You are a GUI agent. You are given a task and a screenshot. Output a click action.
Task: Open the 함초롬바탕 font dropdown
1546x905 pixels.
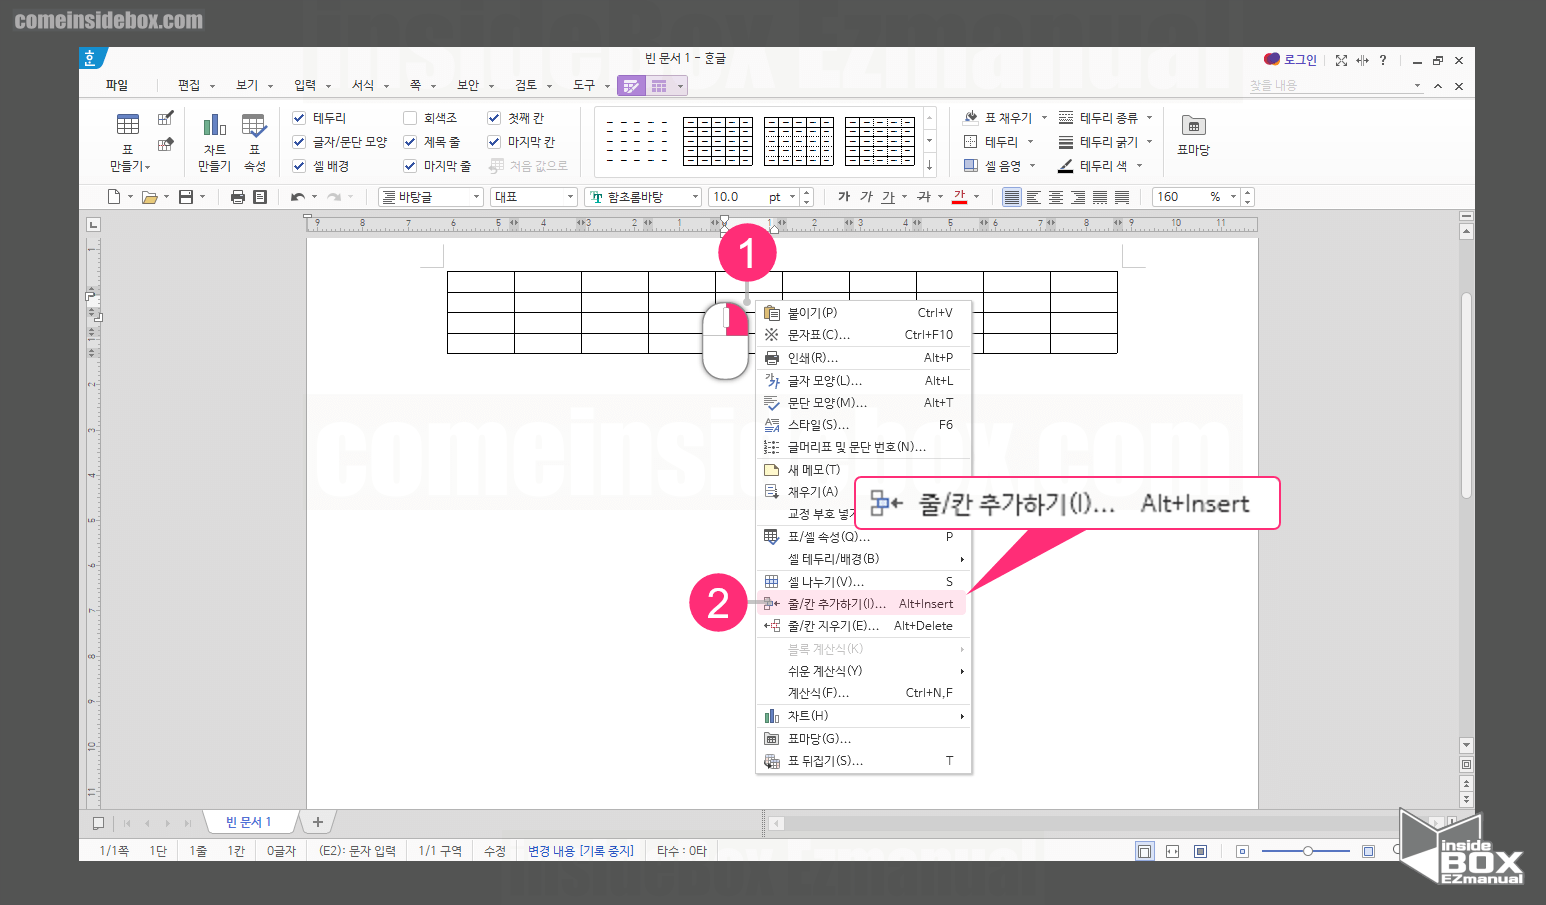(x=644, y=197)
